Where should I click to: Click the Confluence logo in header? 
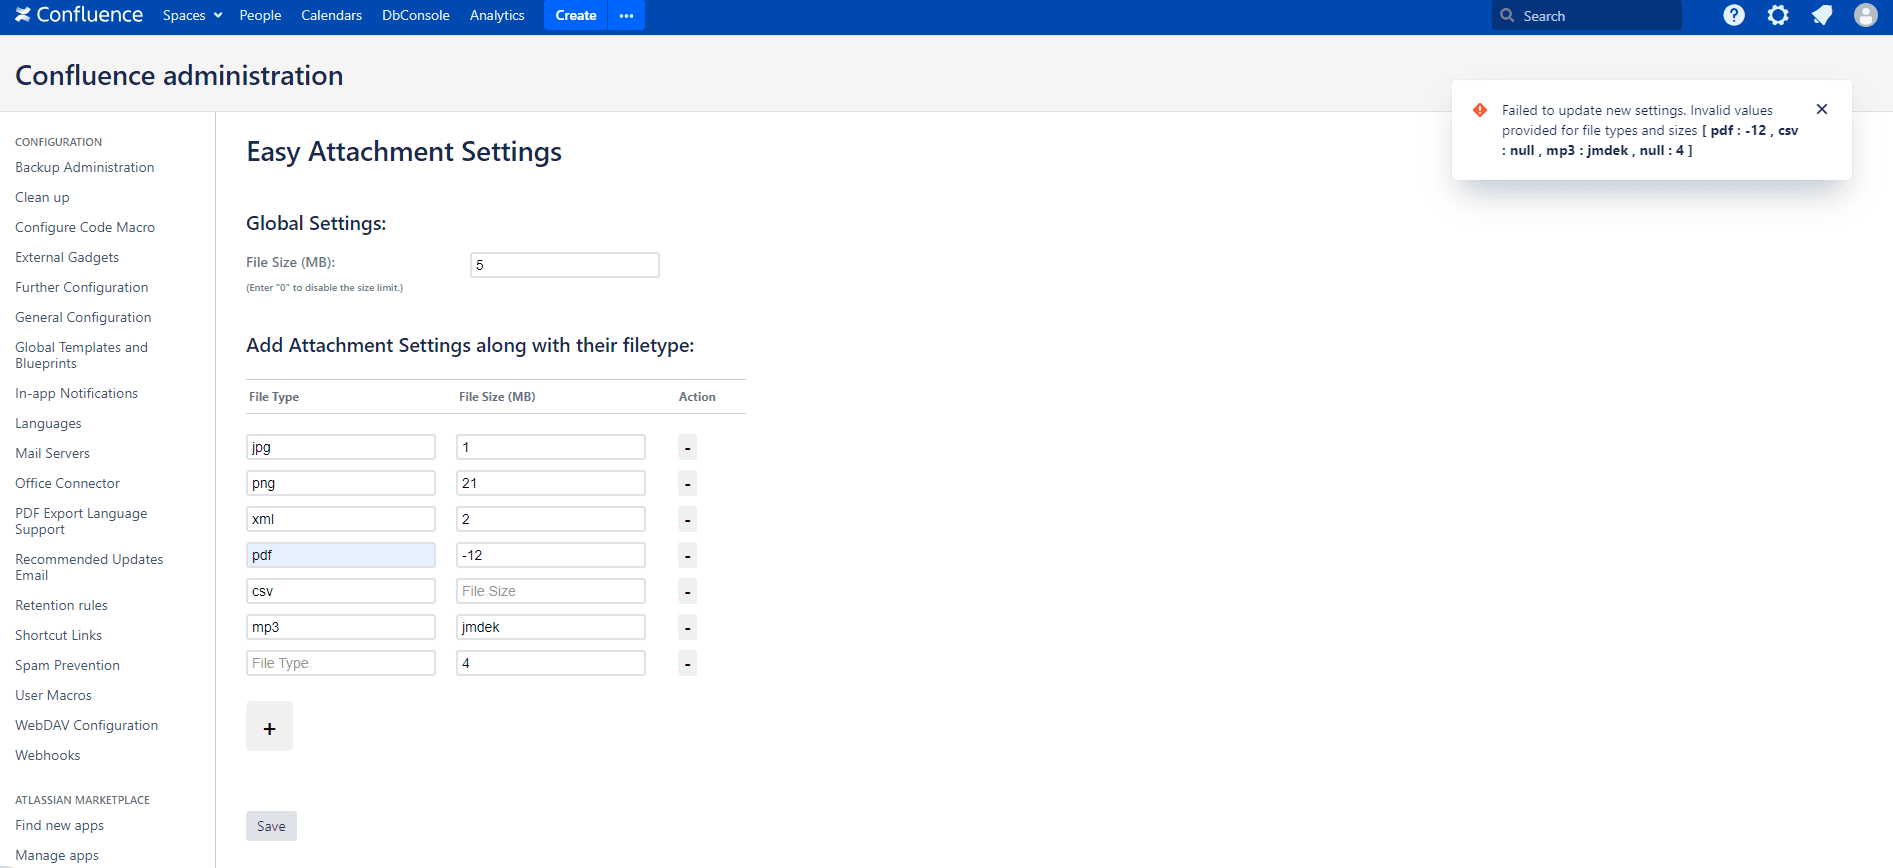79,15
